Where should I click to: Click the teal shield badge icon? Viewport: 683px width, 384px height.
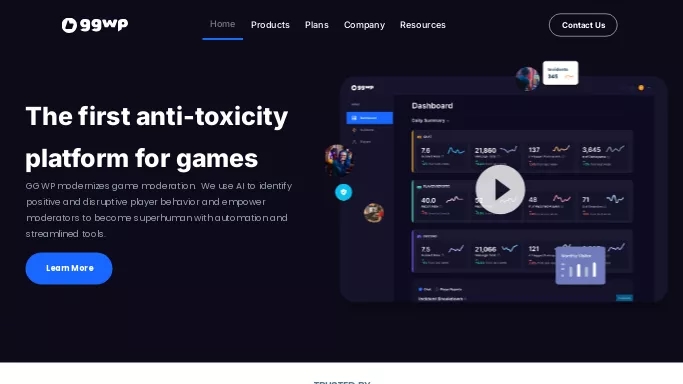click(343, 192)
